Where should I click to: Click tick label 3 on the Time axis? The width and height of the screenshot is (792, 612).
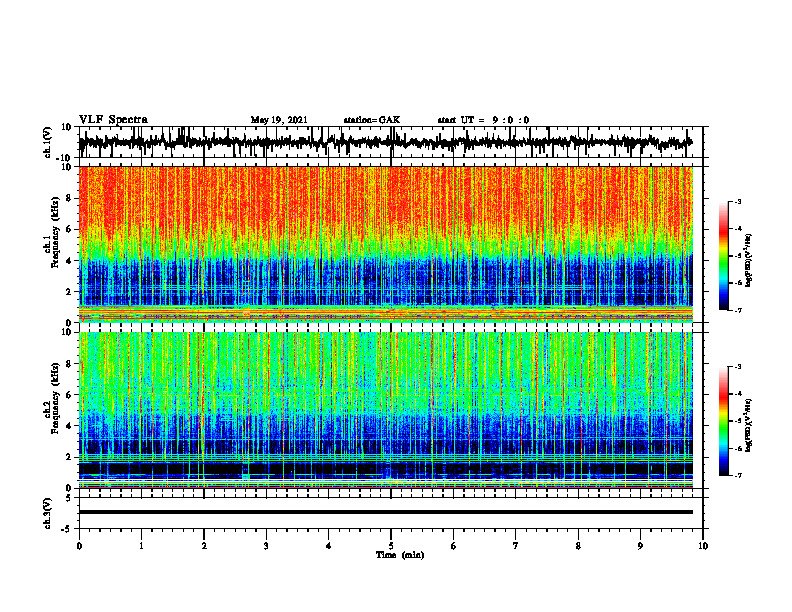(x=266, y=546)
